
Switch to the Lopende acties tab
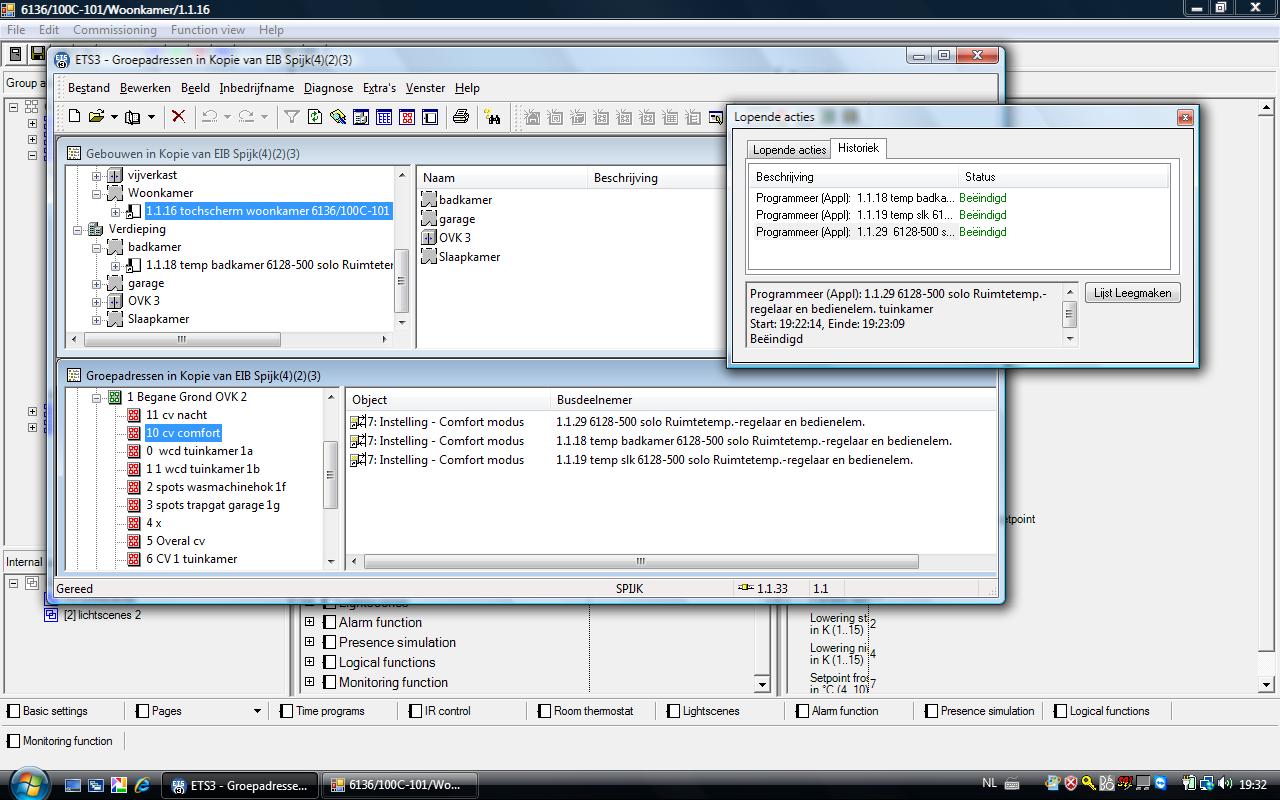click(x=789, y=150)
